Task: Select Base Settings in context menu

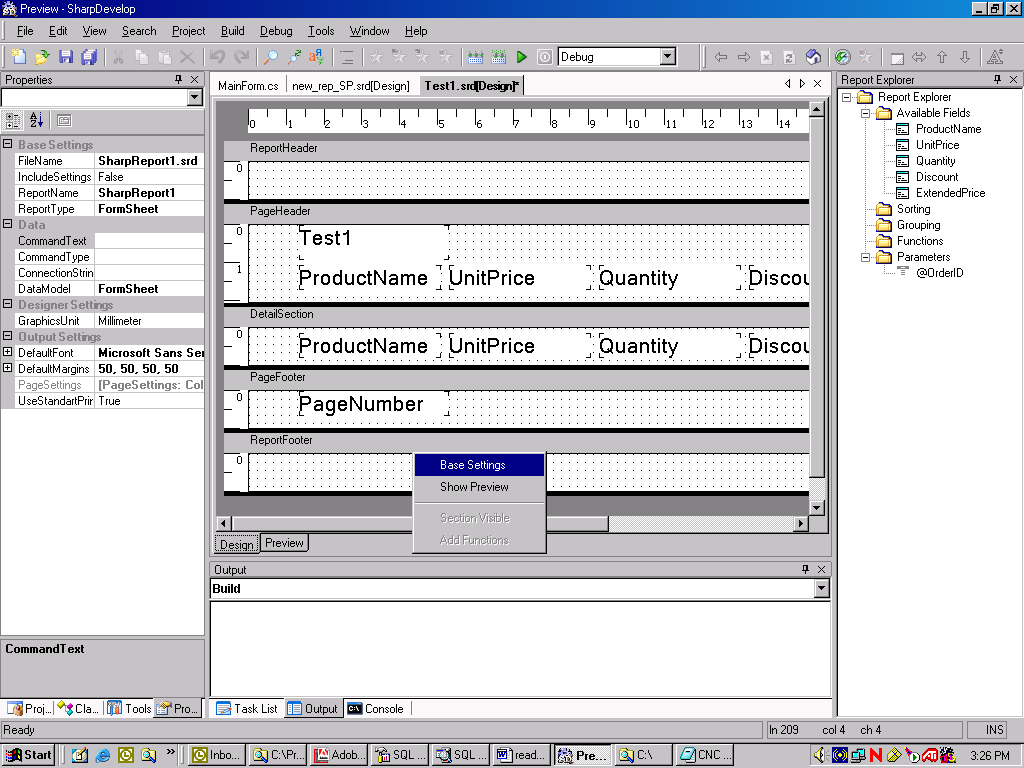Action: (x=472, y=465)
